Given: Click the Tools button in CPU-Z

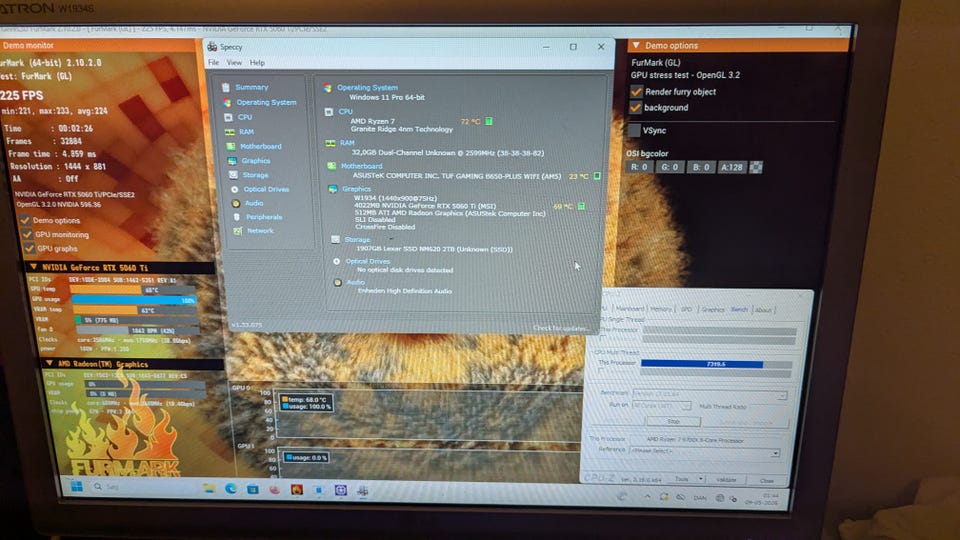Looking at the screenshot, I should click(681, 479).
